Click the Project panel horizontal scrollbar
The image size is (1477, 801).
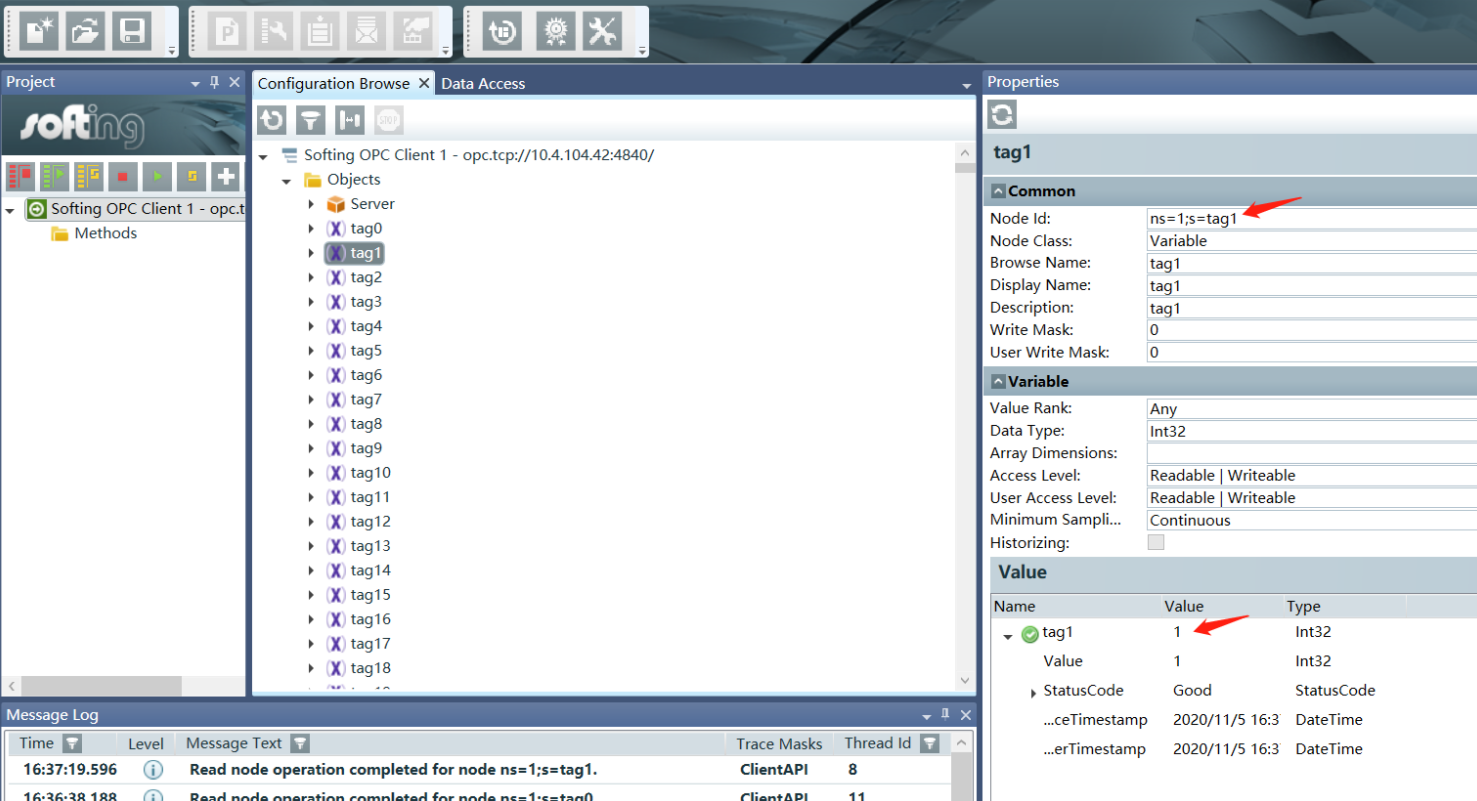(x=100, y=686)
